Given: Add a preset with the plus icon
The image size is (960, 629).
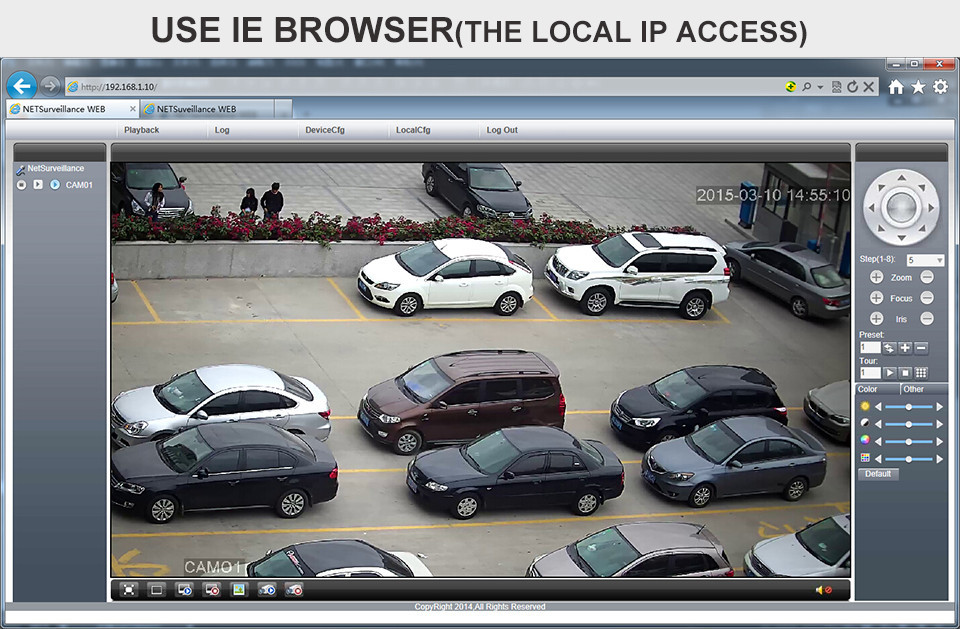Looking at the screenshot, I should pos(905,348).
